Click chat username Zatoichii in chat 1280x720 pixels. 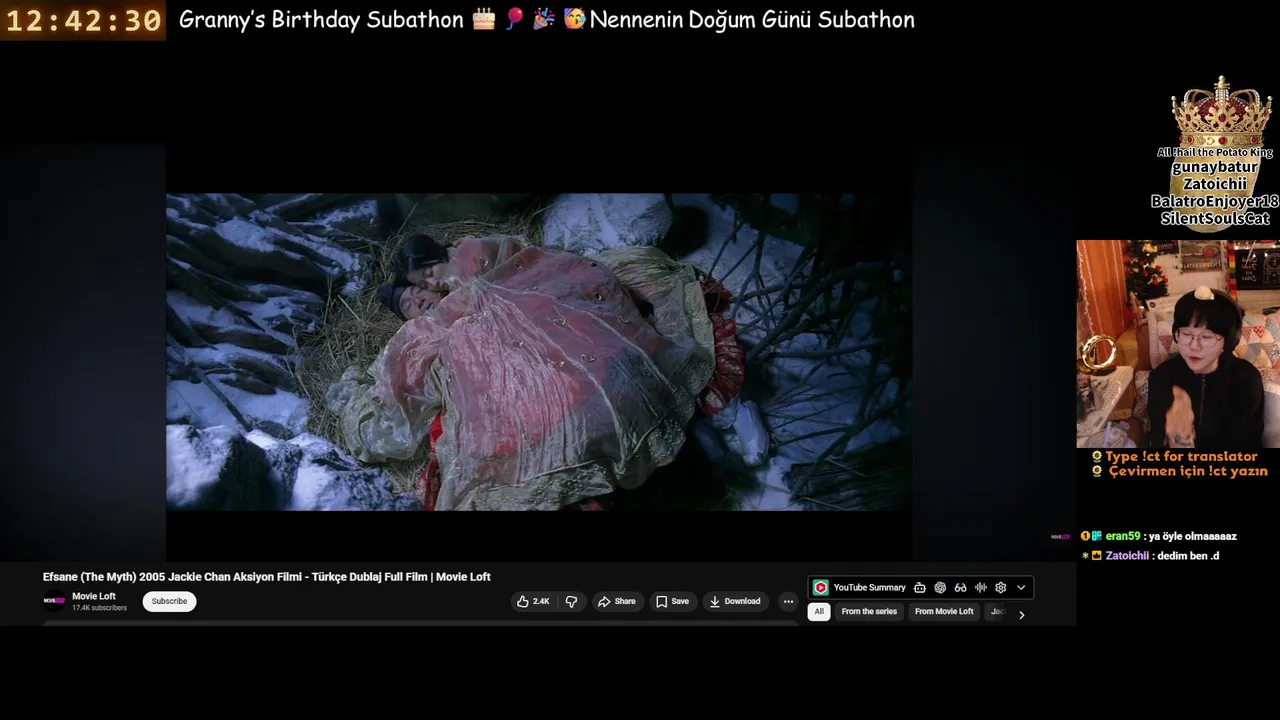1126,556
